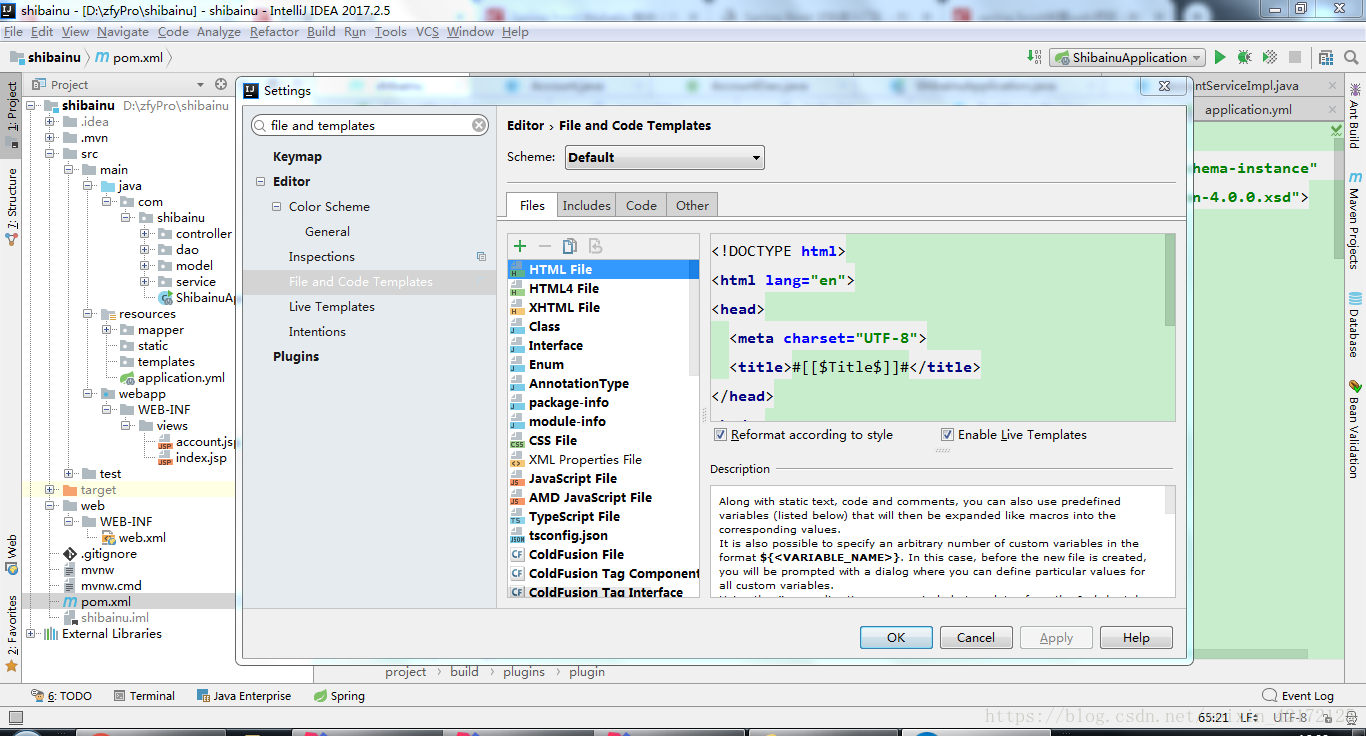
Task: Toggle Reformat according to style checkbox
Action: tap(720, 435)
